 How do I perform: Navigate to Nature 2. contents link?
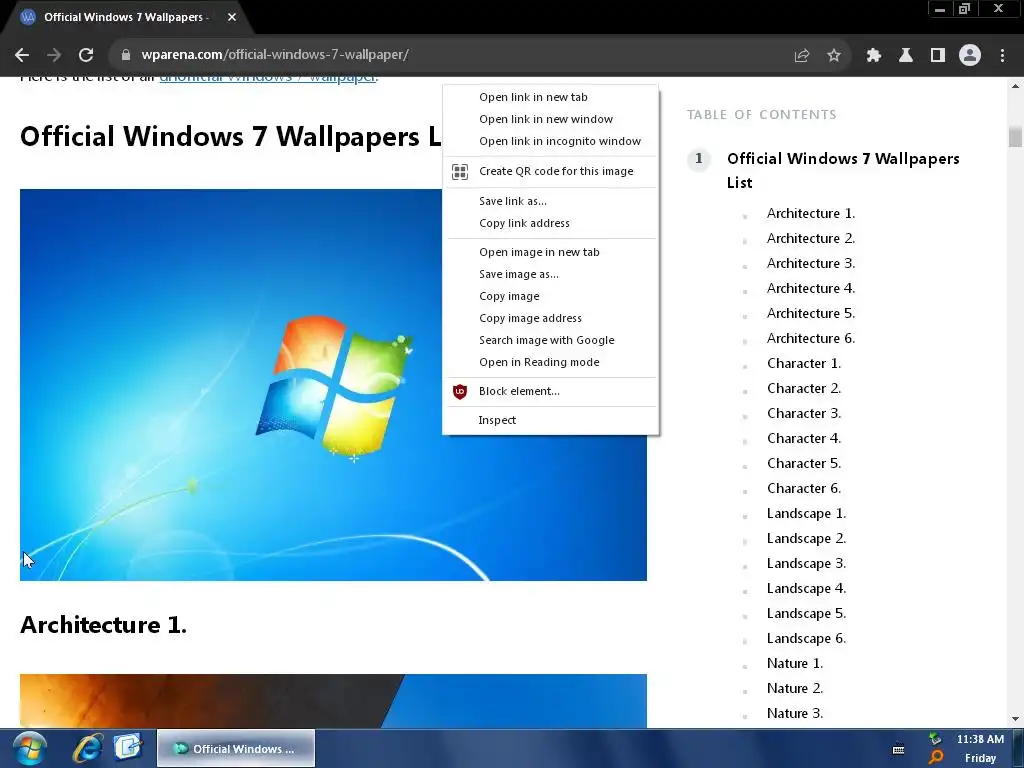795,688
